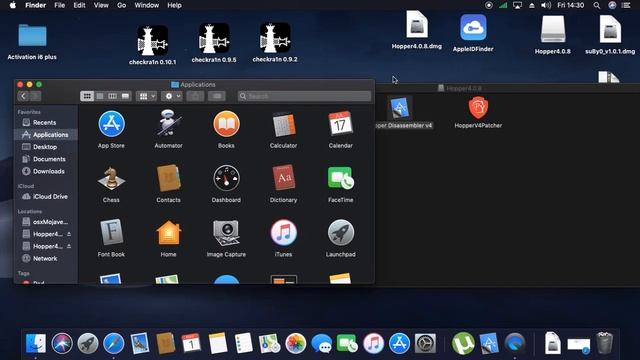Select the Font Book app icon

(111, 232)
